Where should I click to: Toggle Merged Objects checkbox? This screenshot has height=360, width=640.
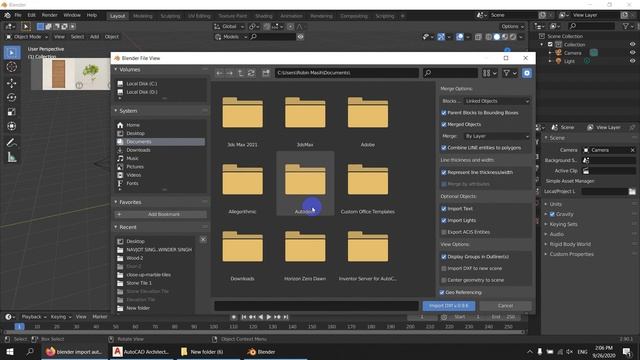coord(444,124)
